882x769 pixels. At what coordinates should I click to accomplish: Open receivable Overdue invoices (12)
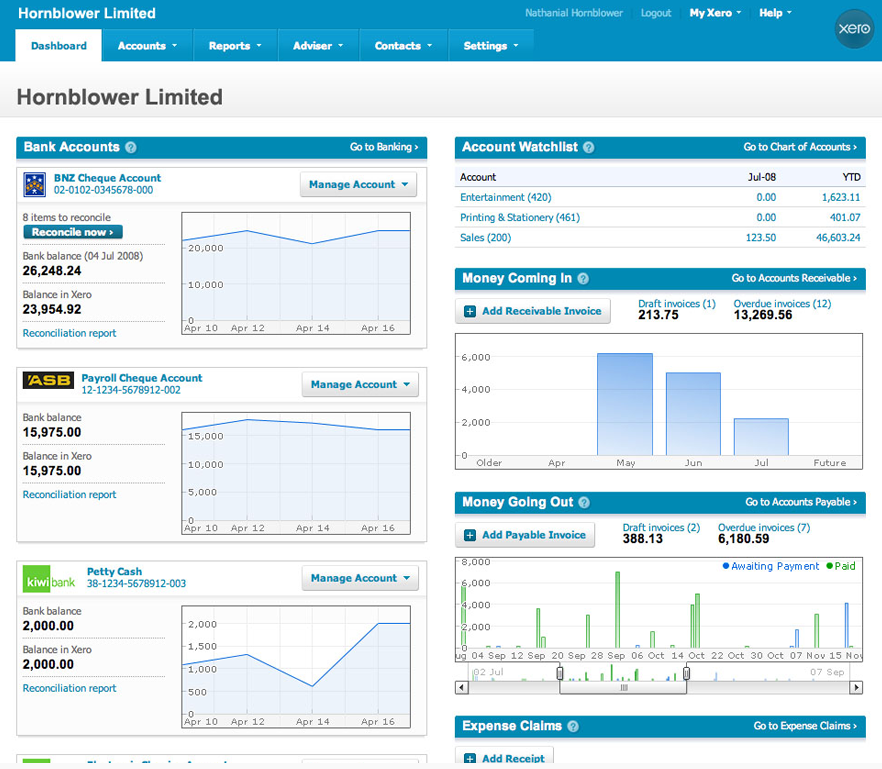[782, 304]
